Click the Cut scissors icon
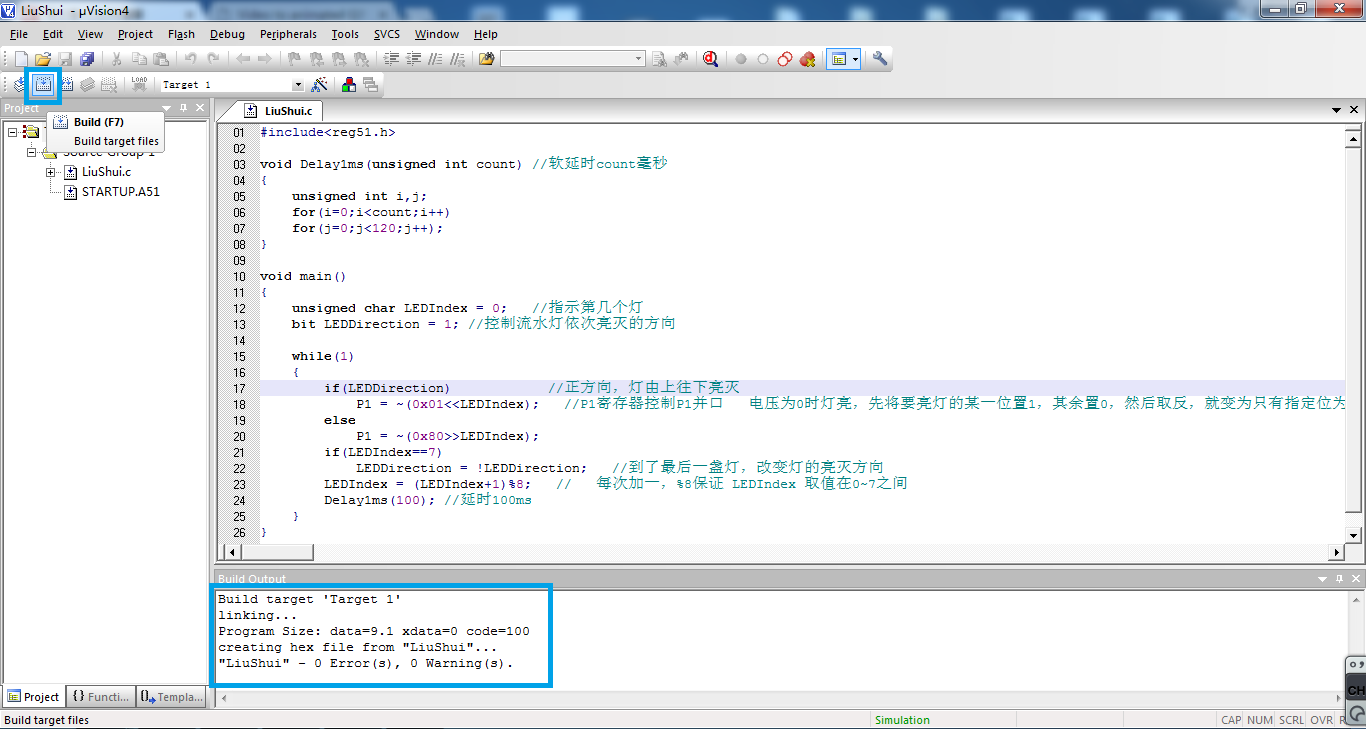Screen dimensions: 1366x729 pos(116,59)
